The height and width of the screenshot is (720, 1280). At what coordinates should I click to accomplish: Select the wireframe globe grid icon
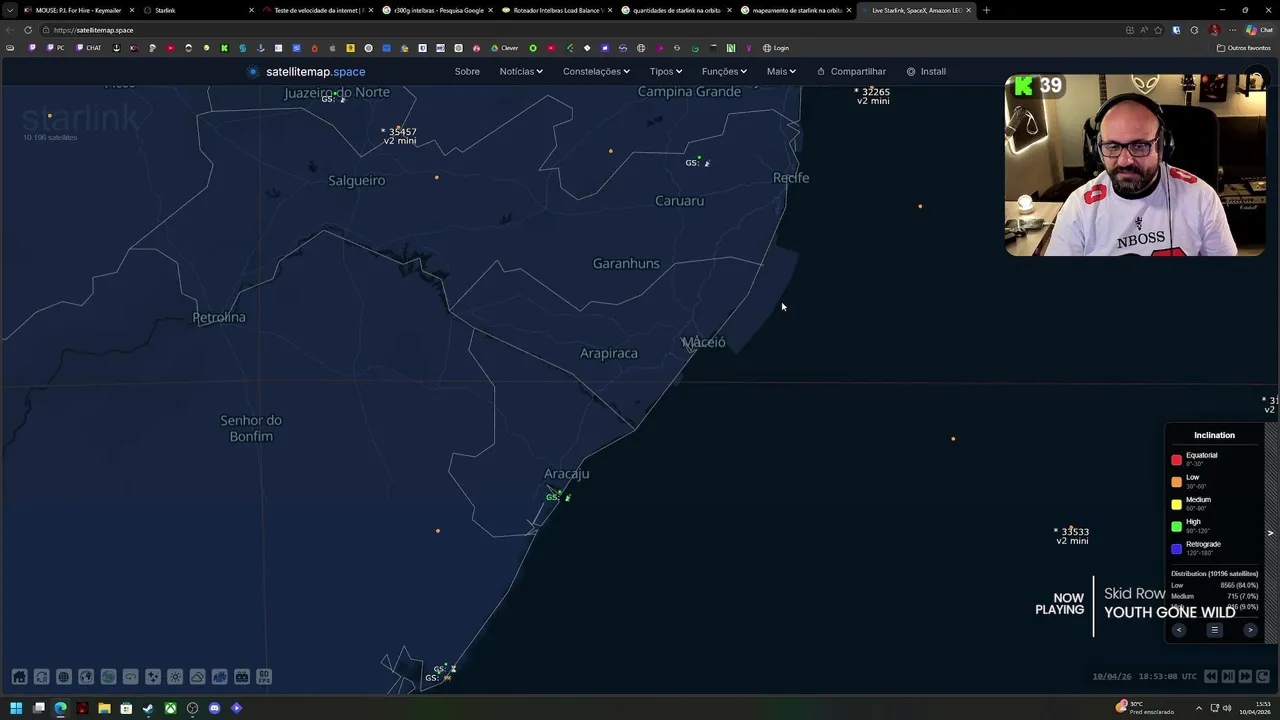point(64,677)
